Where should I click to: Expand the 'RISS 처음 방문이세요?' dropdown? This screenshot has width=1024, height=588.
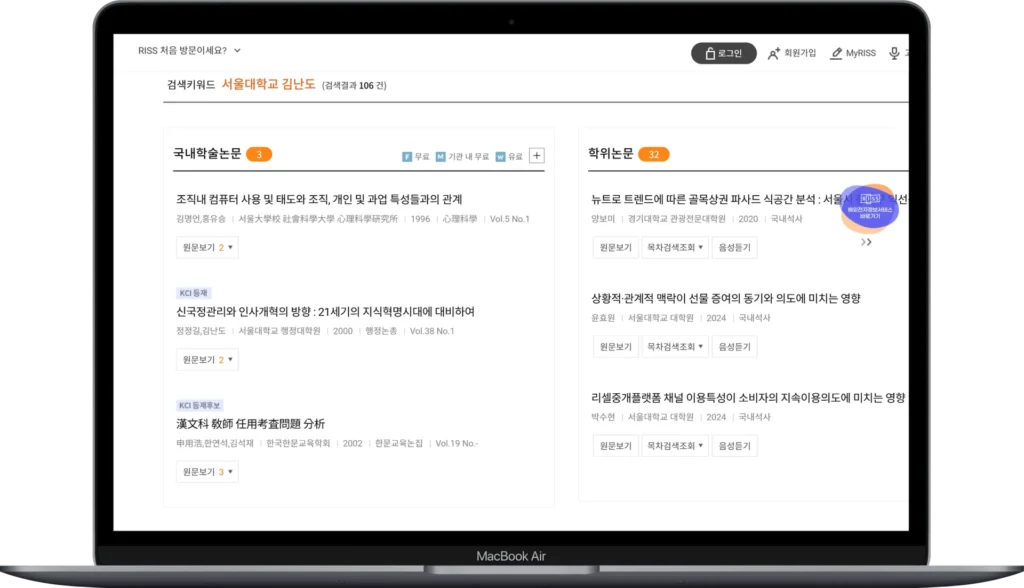tap(189, 50)
